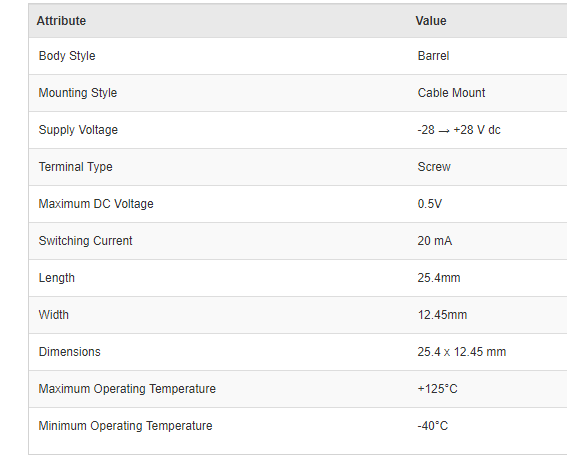
Task: Click the 12.45mm Width value
Action: tap(443, 315)
